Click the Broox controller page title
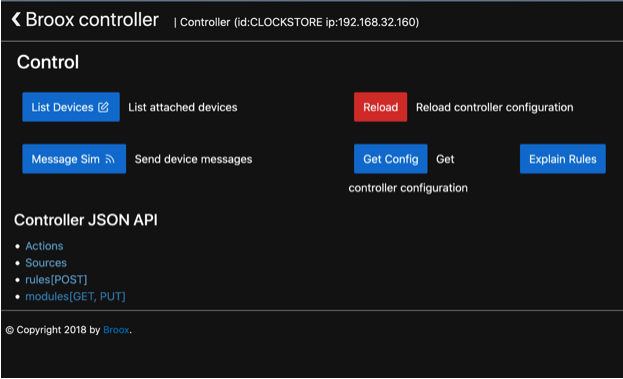623x379 pixels. [x=92, y=19]
